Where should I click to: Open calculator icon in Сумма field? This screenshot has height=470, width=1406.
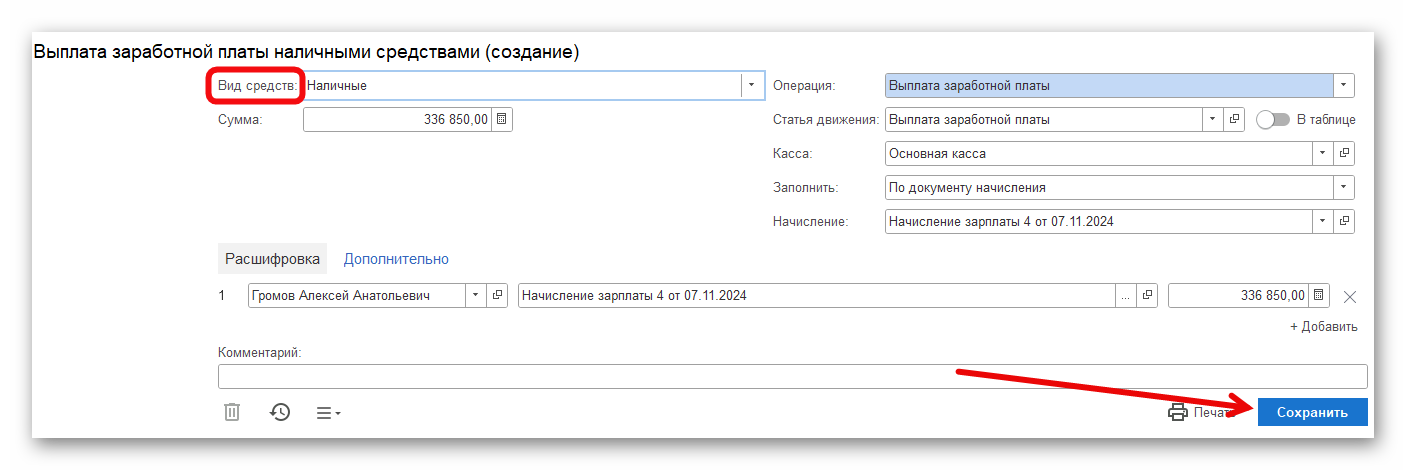coord(502,119)
